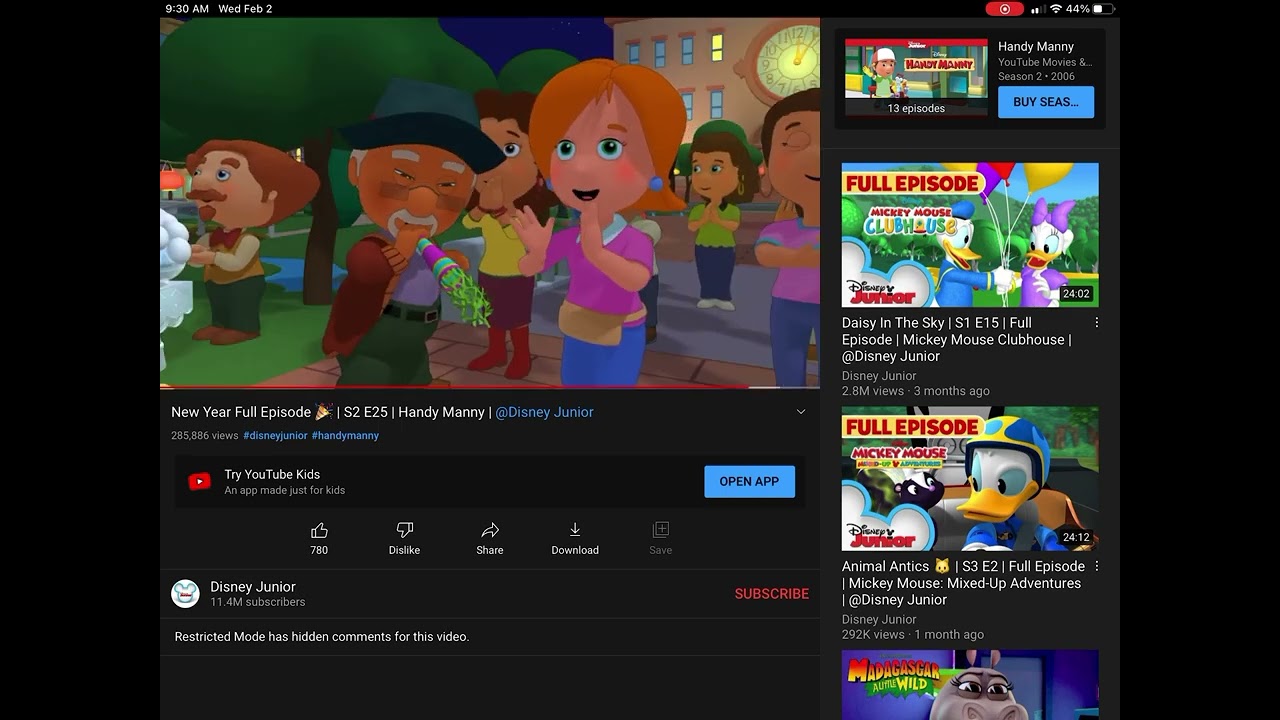The image size is (1280, 720).
Task: Click the Disney Junior channel name
Action: (x=253, y=587)
